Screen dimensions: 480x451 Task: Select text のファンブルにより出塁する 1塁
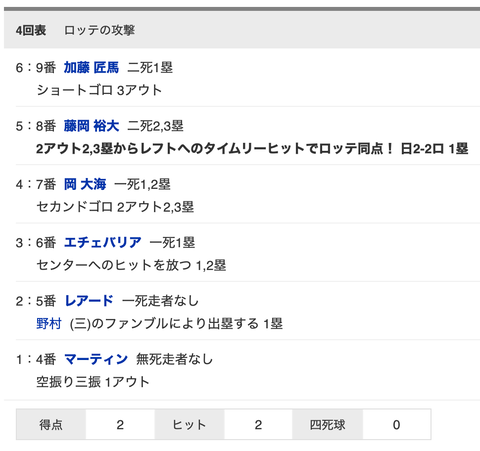(187, 324)
